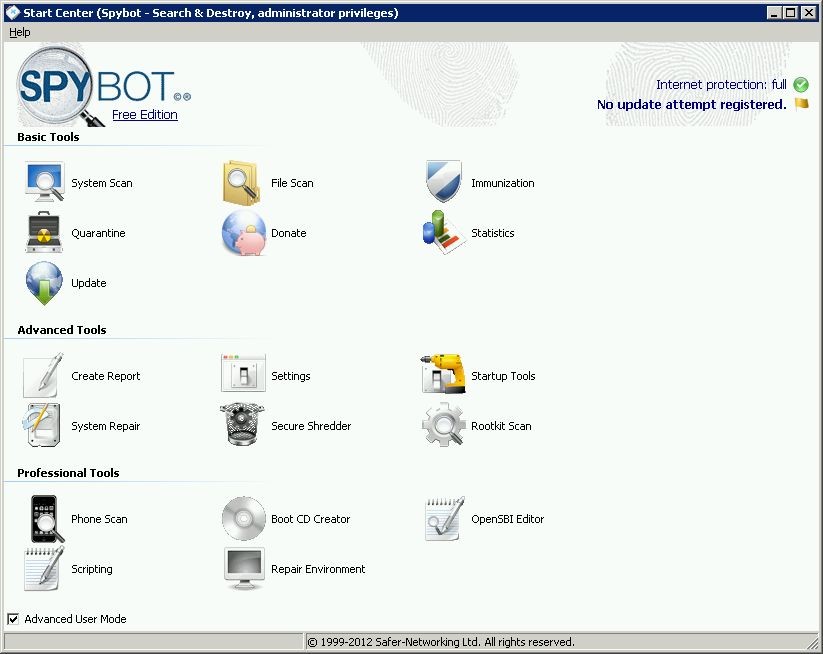The width and height of the screenshot is (823, 654).
Task: Click the Statistics label
Action: (x=493, y=233)
